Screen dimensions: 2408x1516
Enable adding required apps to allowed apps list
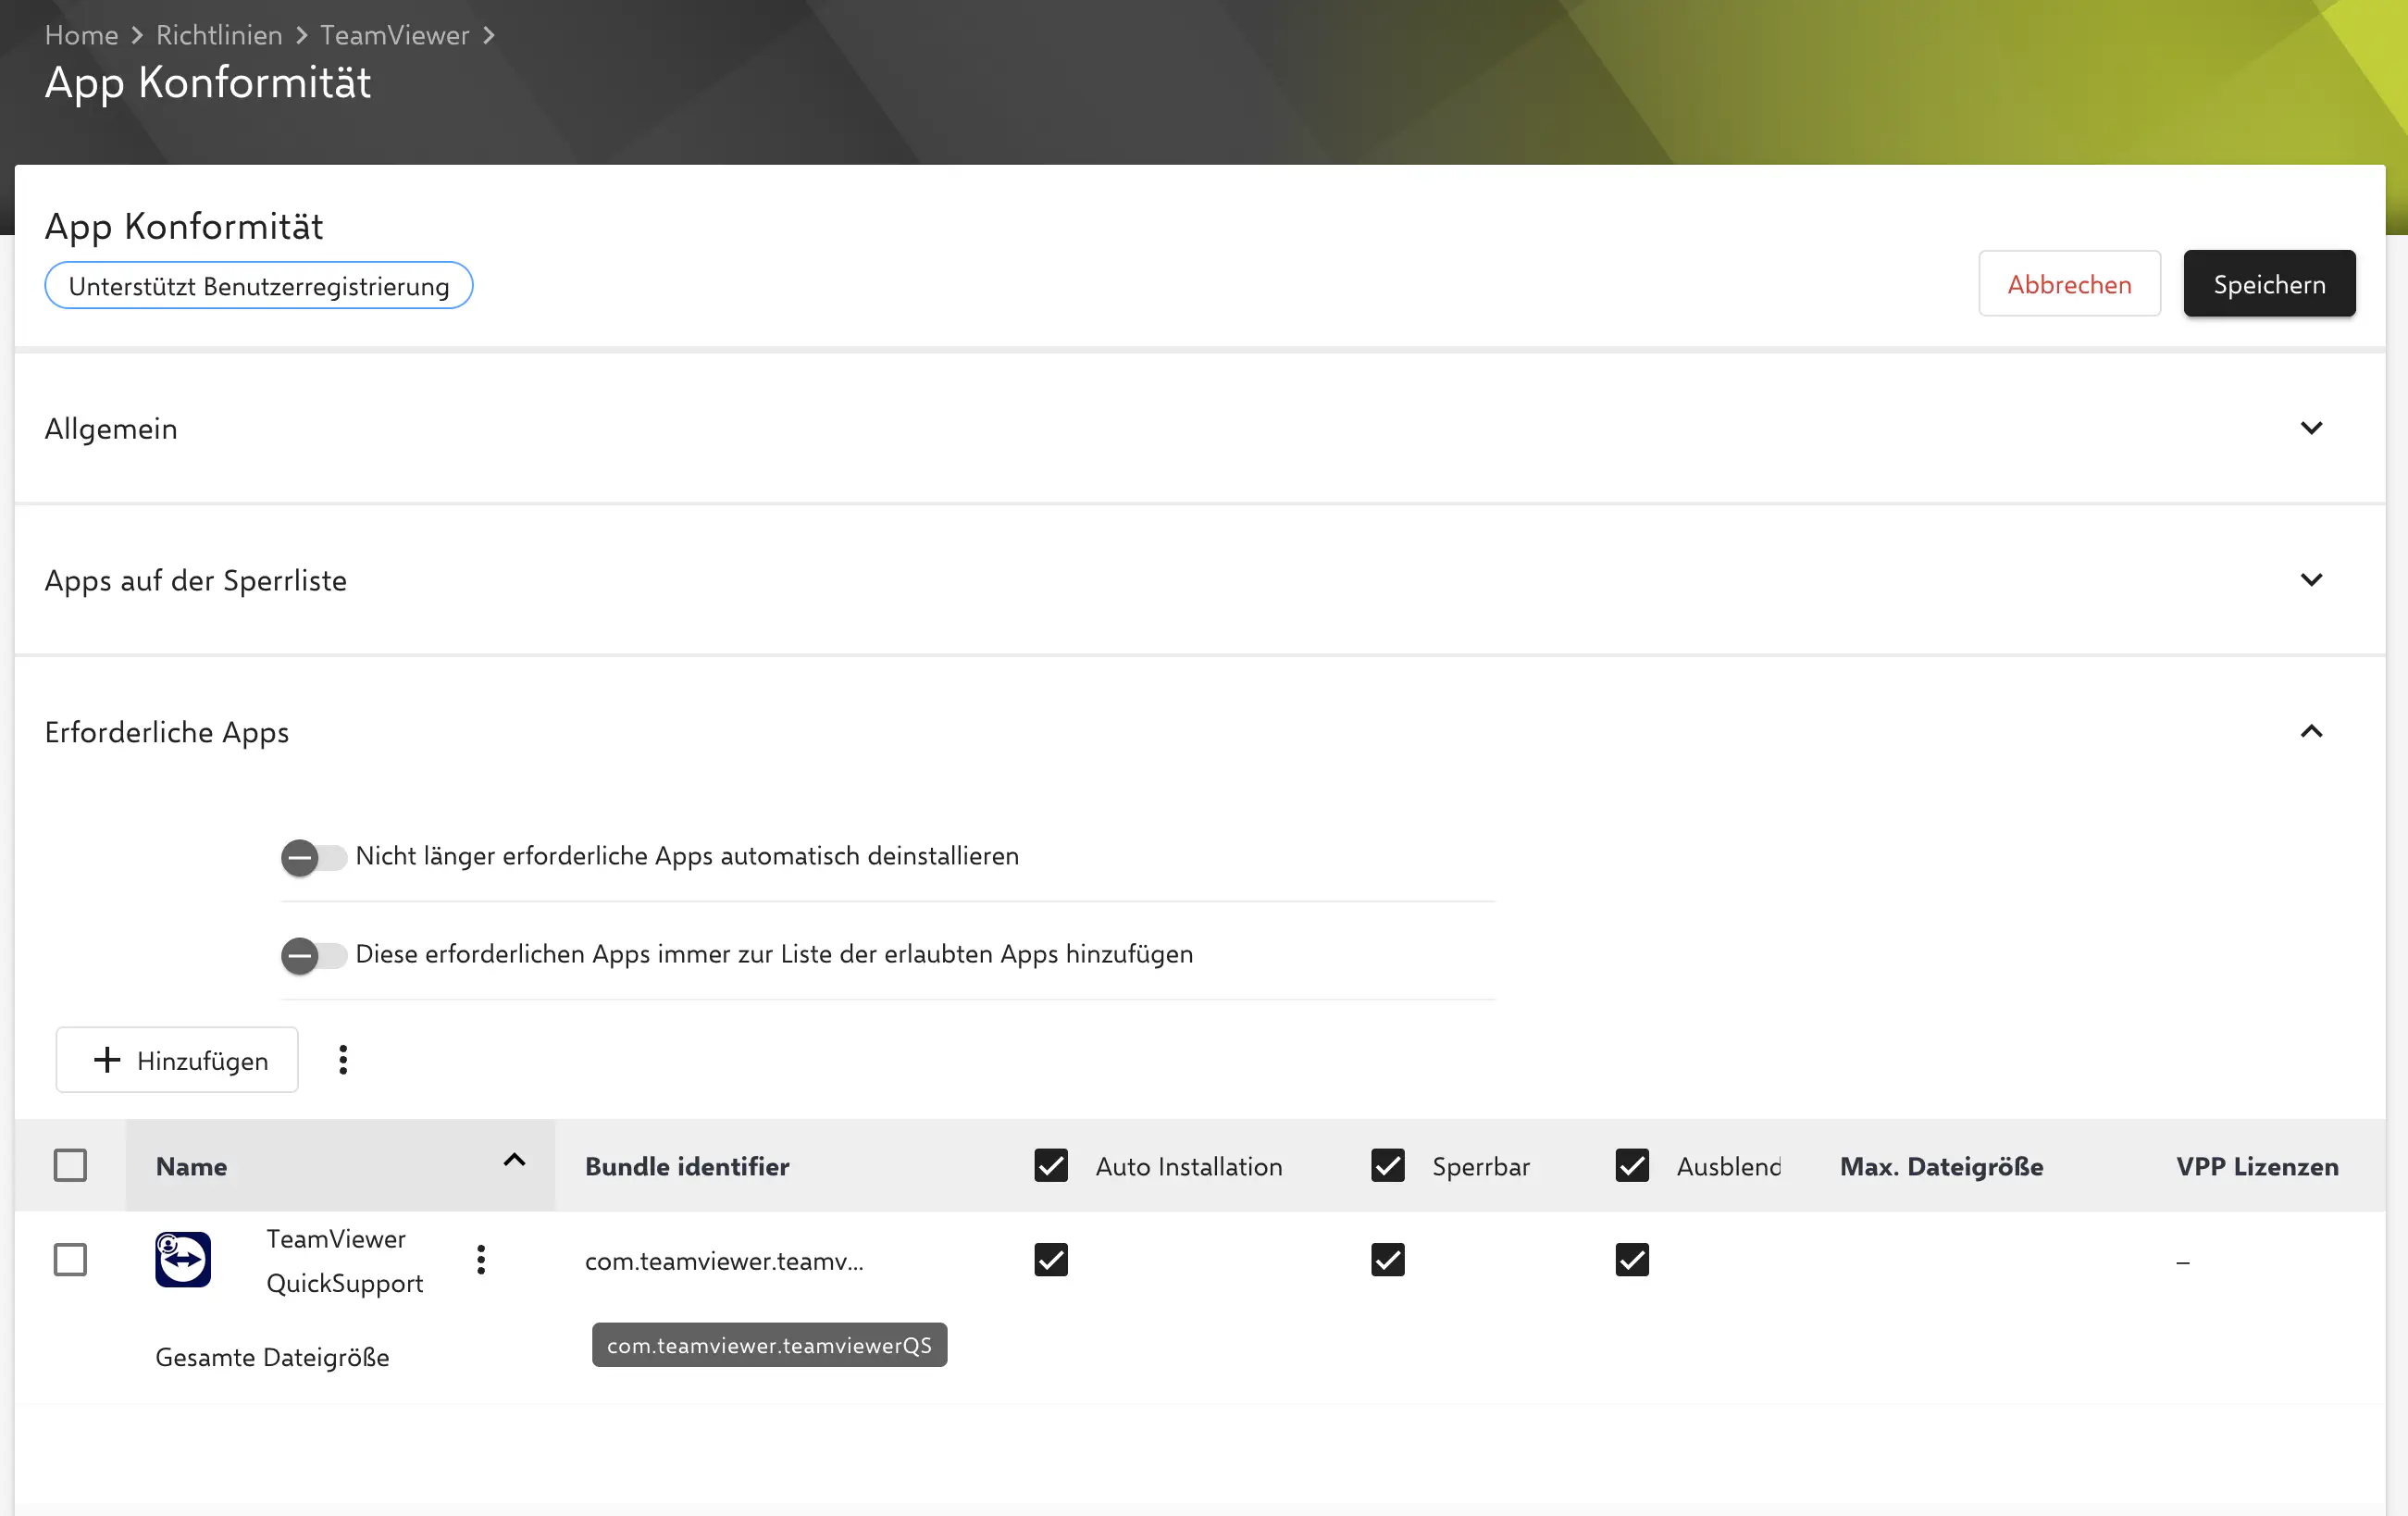[x=313, y=955]
